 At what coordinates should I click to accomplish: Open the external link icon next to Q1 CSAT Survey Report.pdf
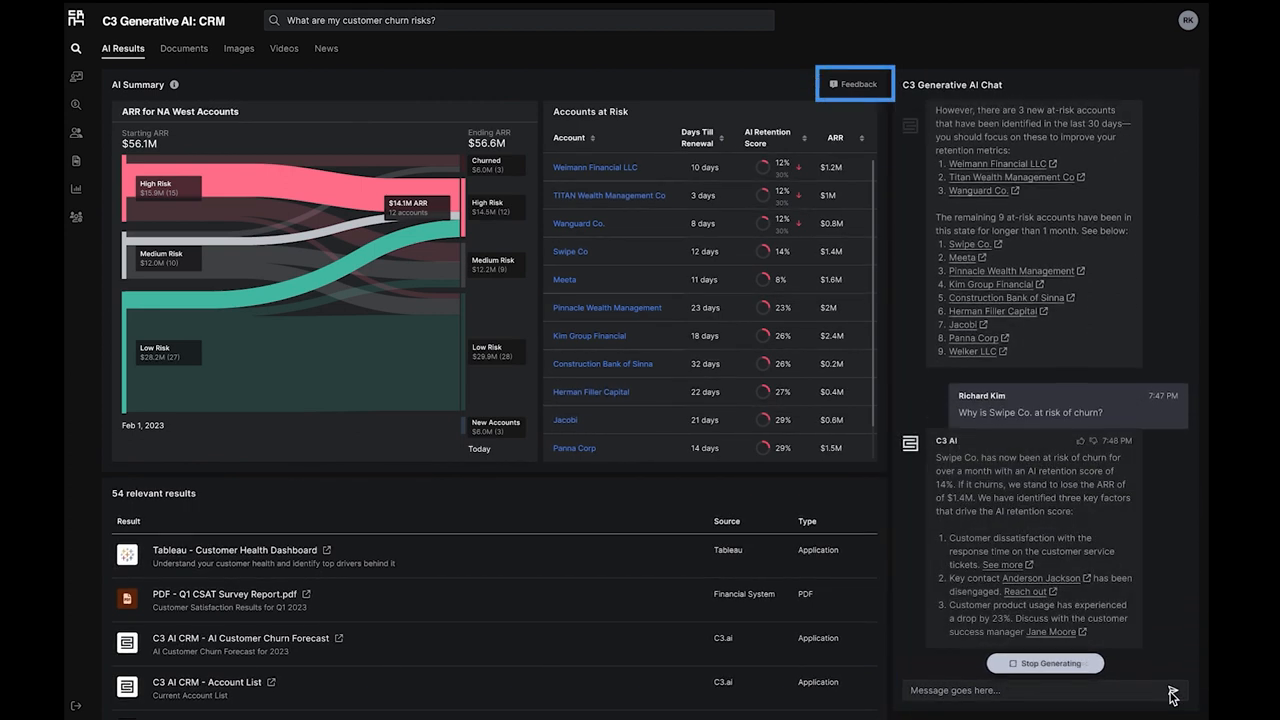(x=306, y=594)
